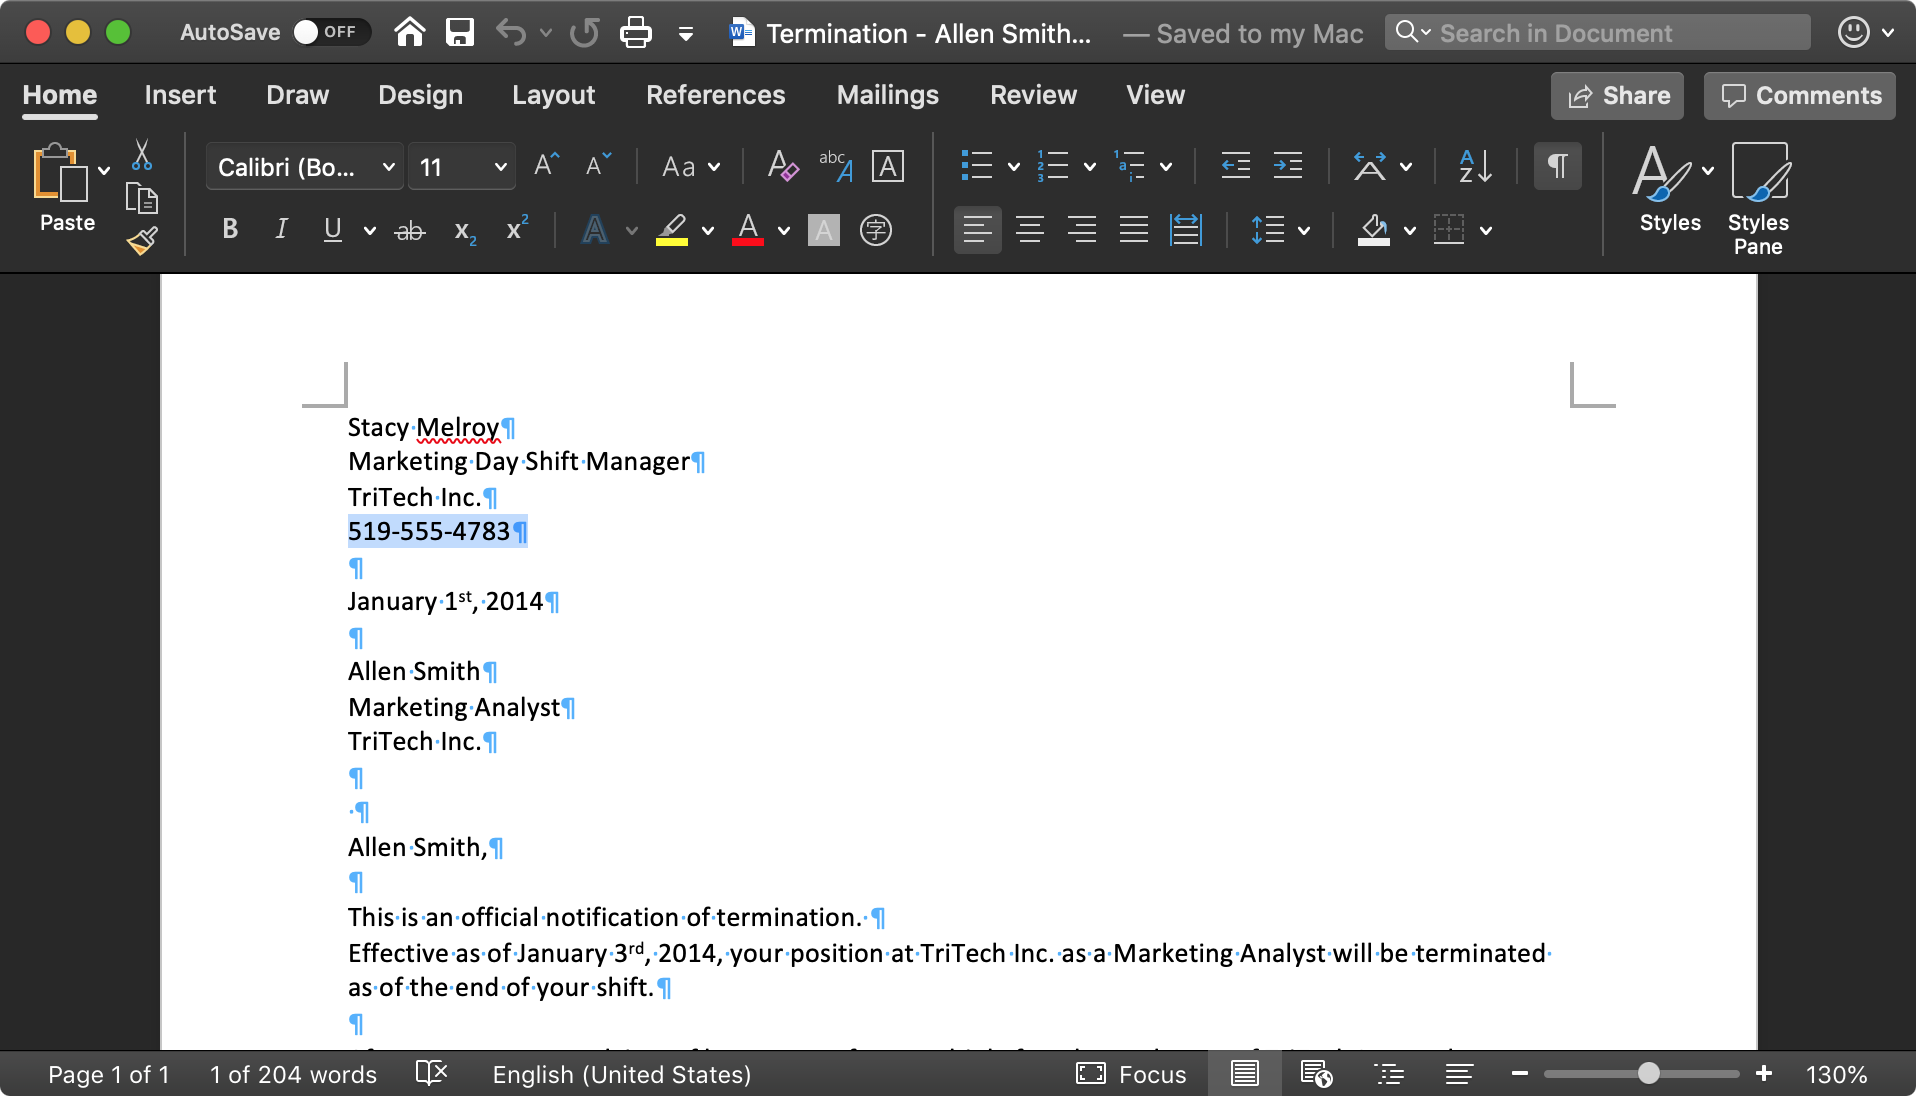The height and width of the screenshot is (1096, 1916).
Task: Expand borders dropdown arrow
Action: 1486,231
